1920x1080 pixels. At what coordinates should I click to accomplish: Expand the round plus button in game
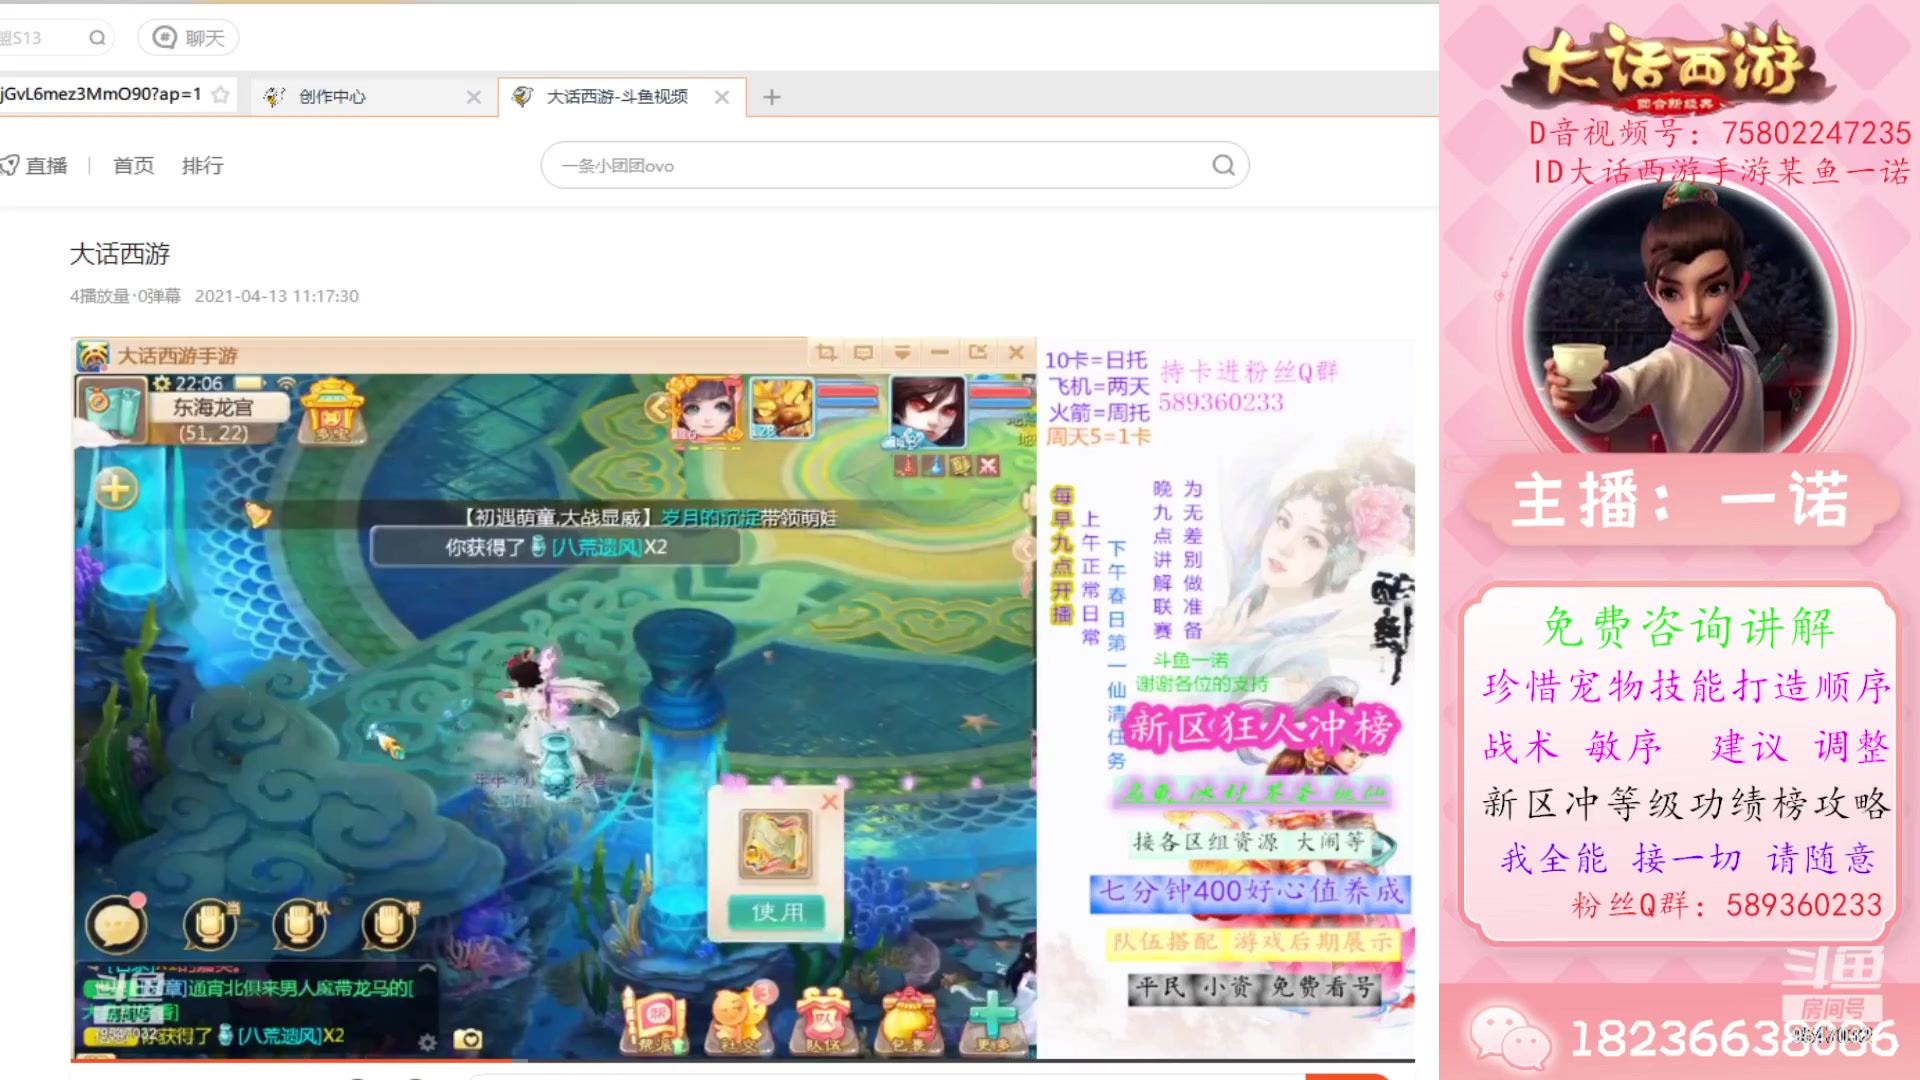tap(116, 489)
